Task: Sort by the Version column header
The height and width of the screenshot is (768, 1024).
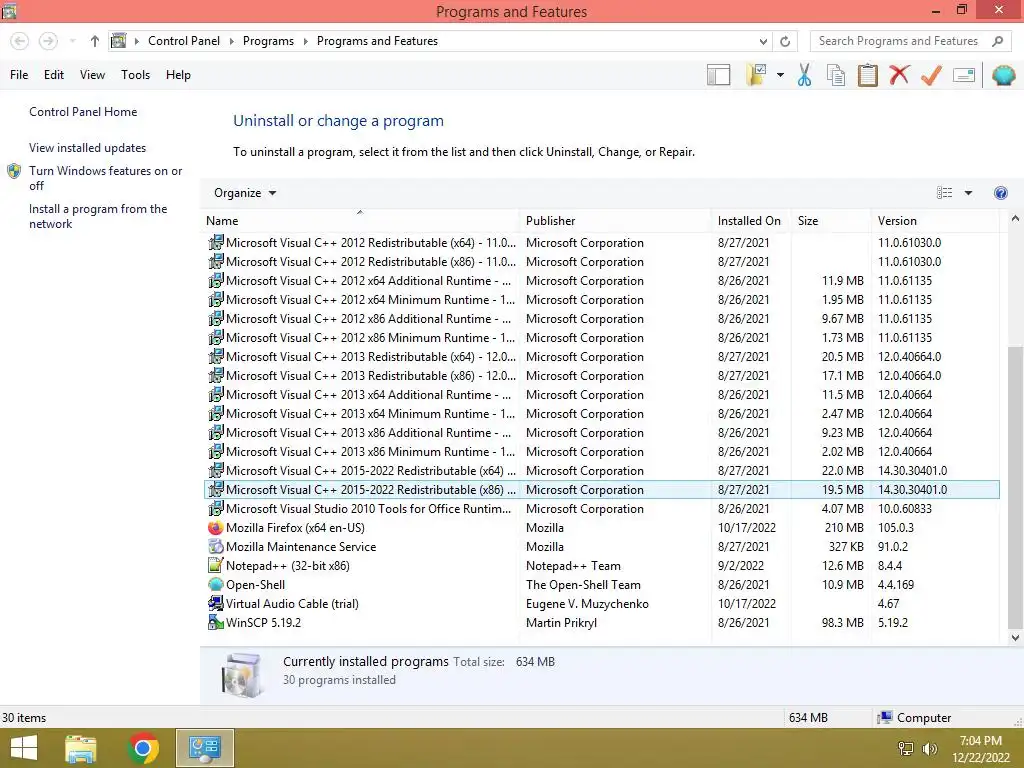Action: (935, 221)
